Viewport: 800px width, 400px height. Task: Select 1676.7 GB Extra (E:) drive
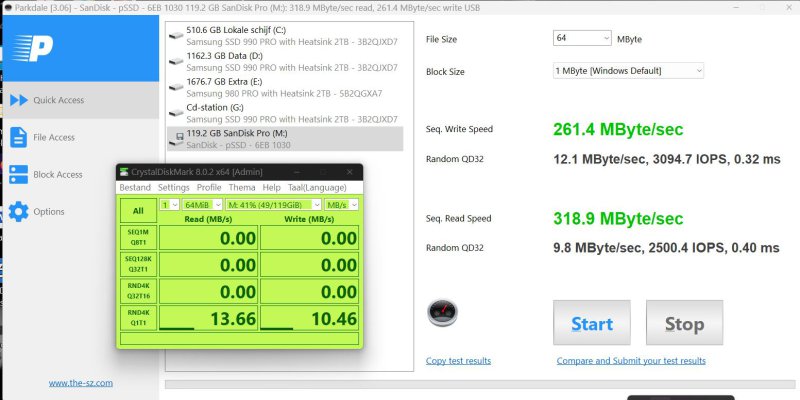click(x=286, y=87)
